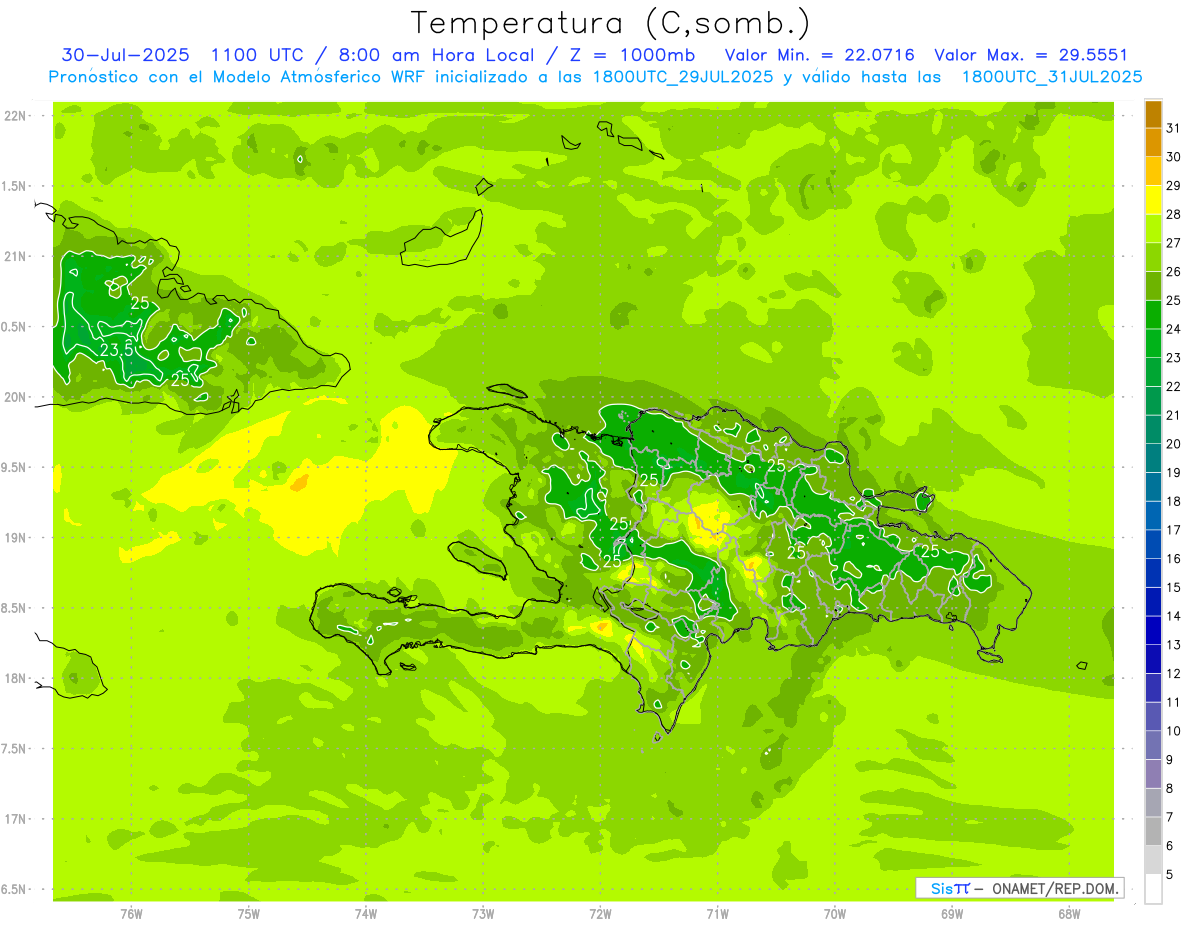Click the '76W' longitude label

click(x=131, y=914)
